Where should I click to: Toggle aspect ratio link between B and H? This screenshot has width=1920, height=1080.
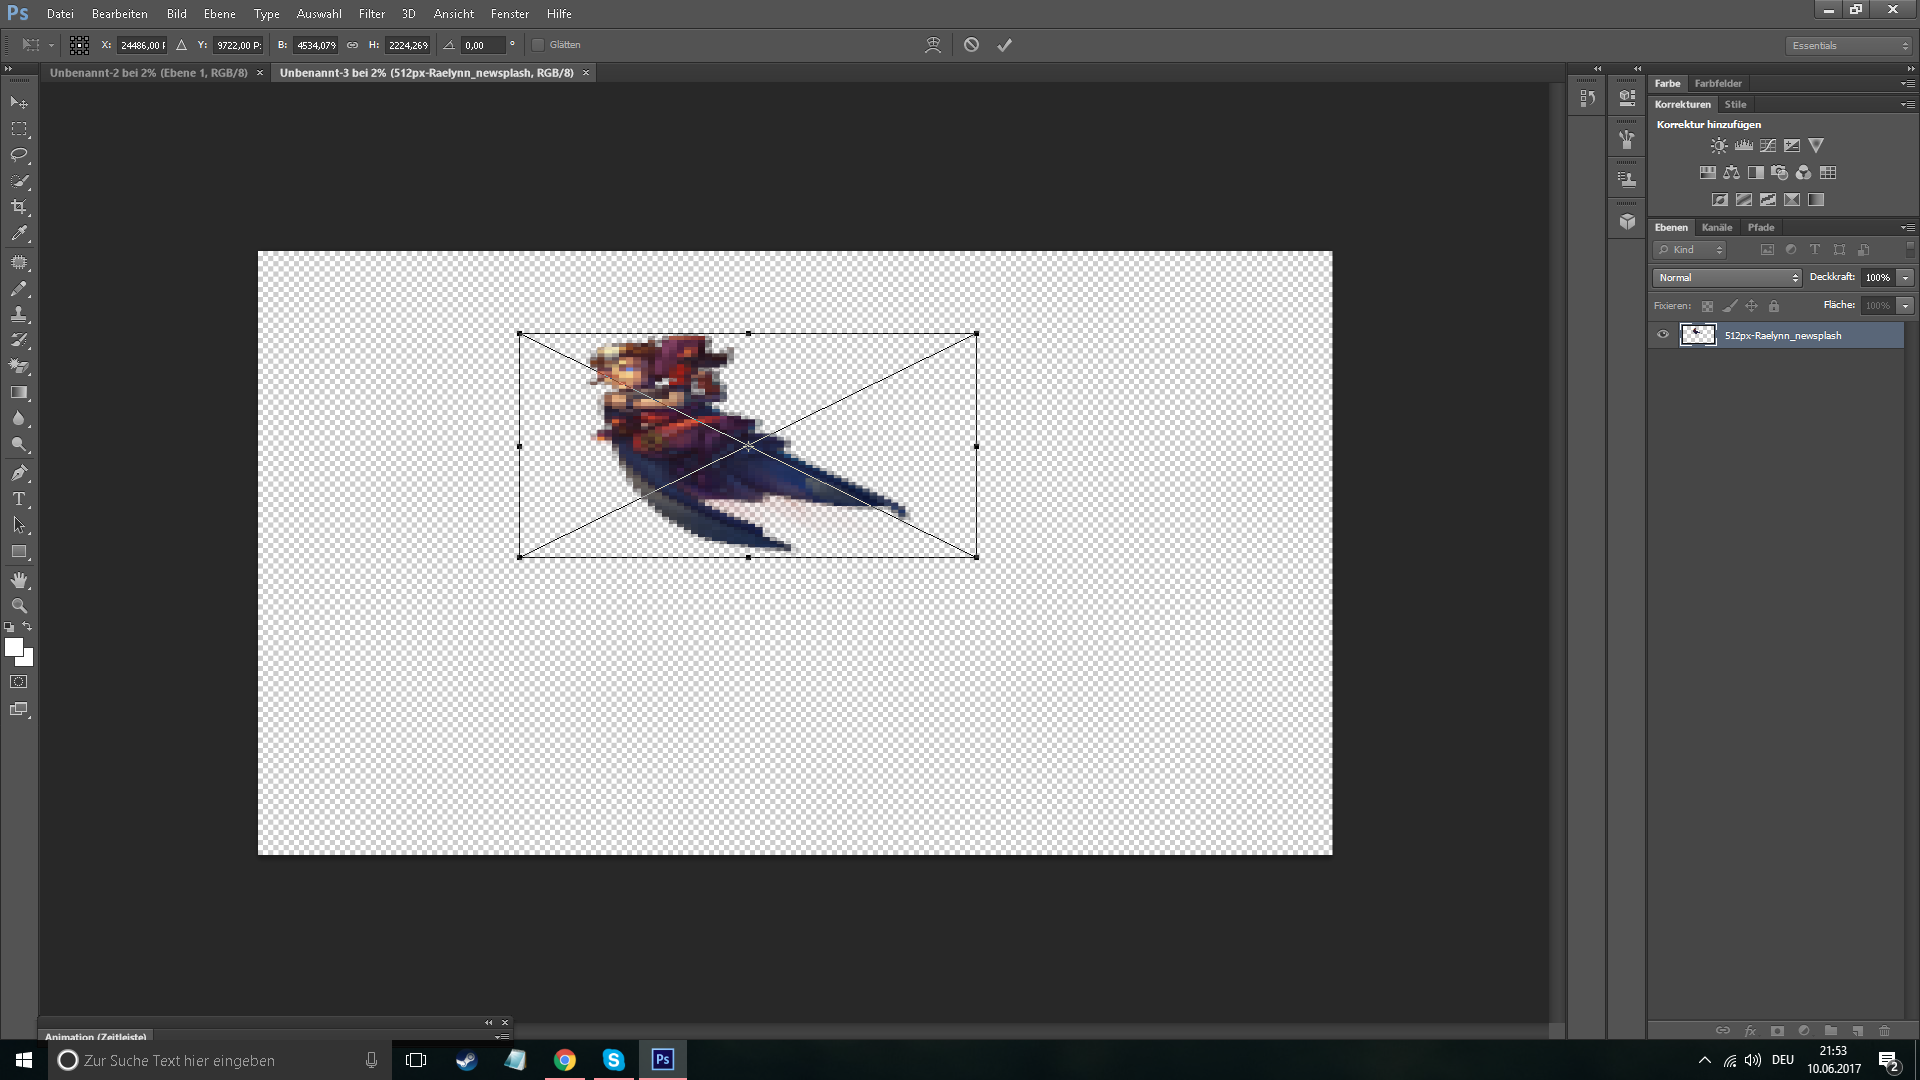352,45
